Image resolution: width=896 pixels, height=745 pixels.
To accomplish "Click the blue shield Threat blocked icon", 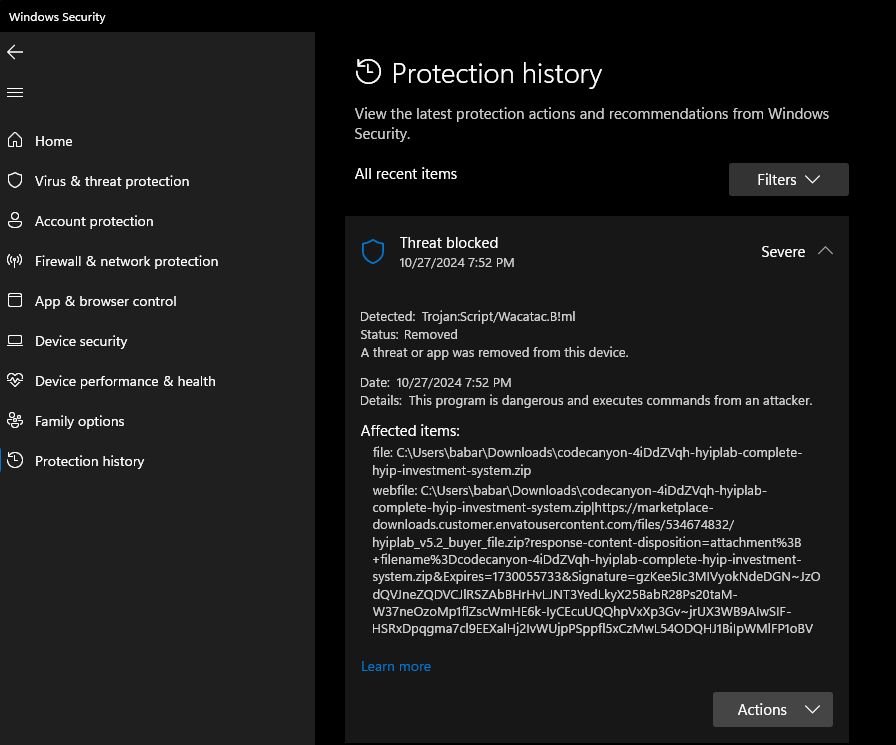I will click(x=373, y=252).
